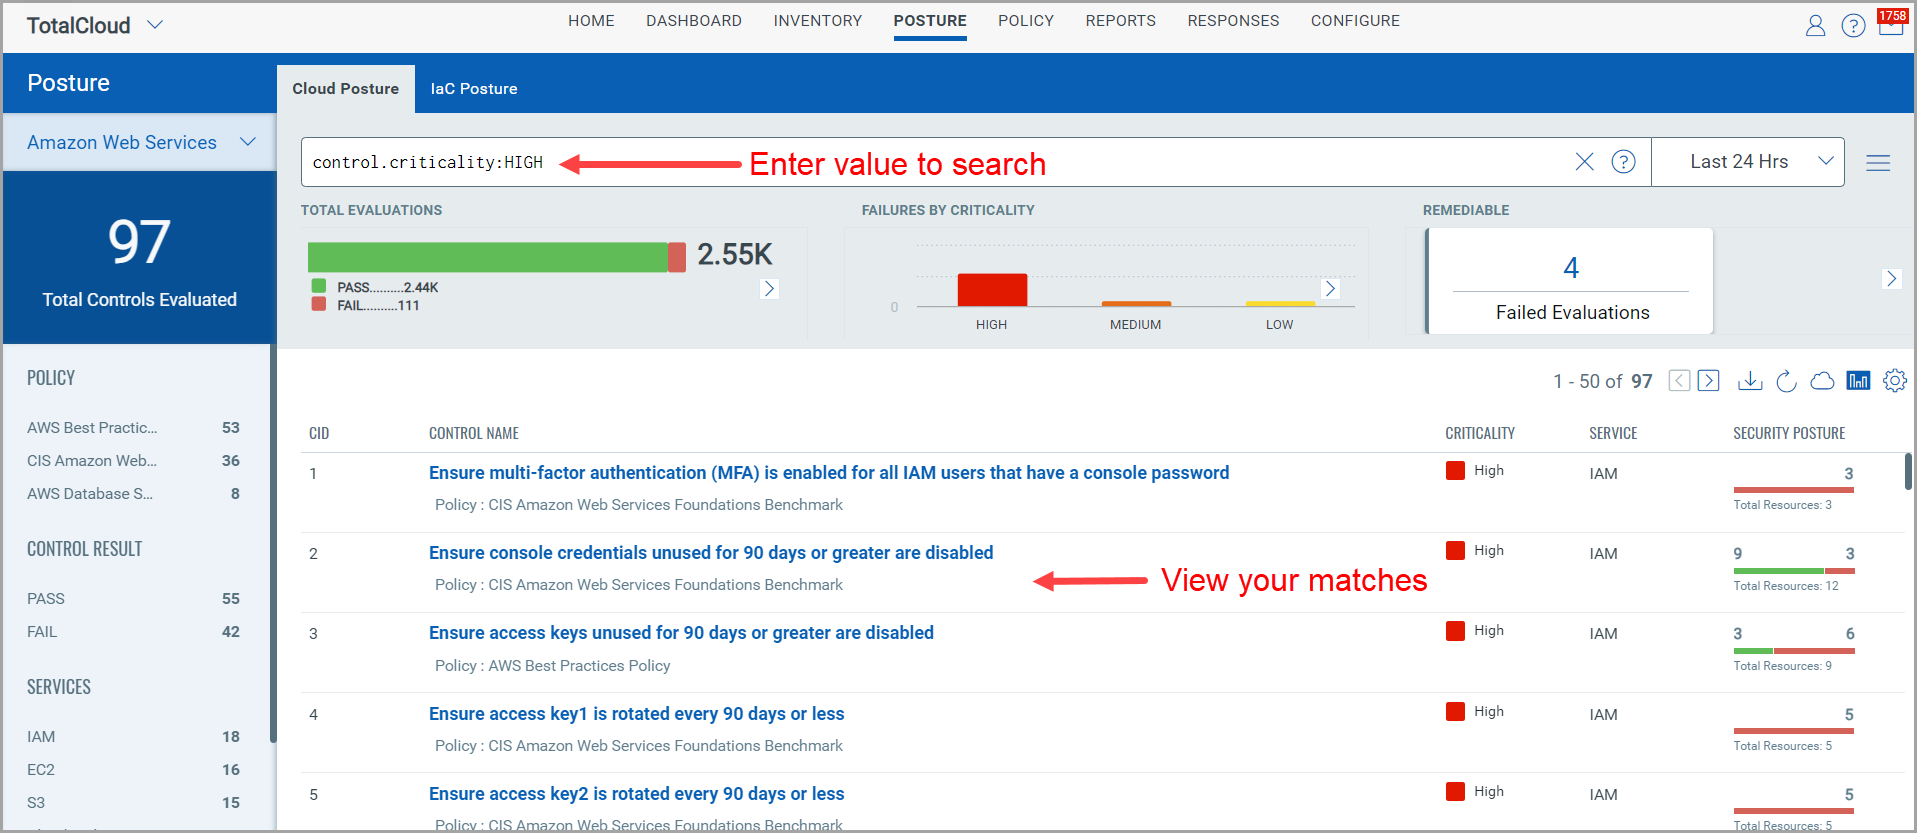Open the CONFIGURE menu
1917x833 pixels.
pyautogui.click(x=1355, y=21)
